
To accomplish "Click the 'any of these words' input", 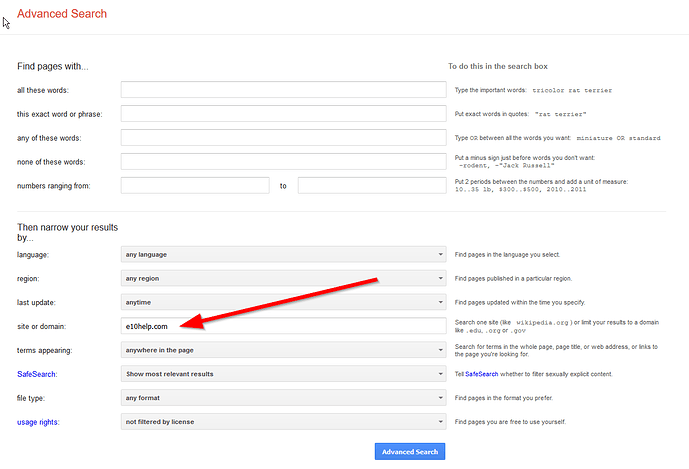I will click(x=282, y=137).
